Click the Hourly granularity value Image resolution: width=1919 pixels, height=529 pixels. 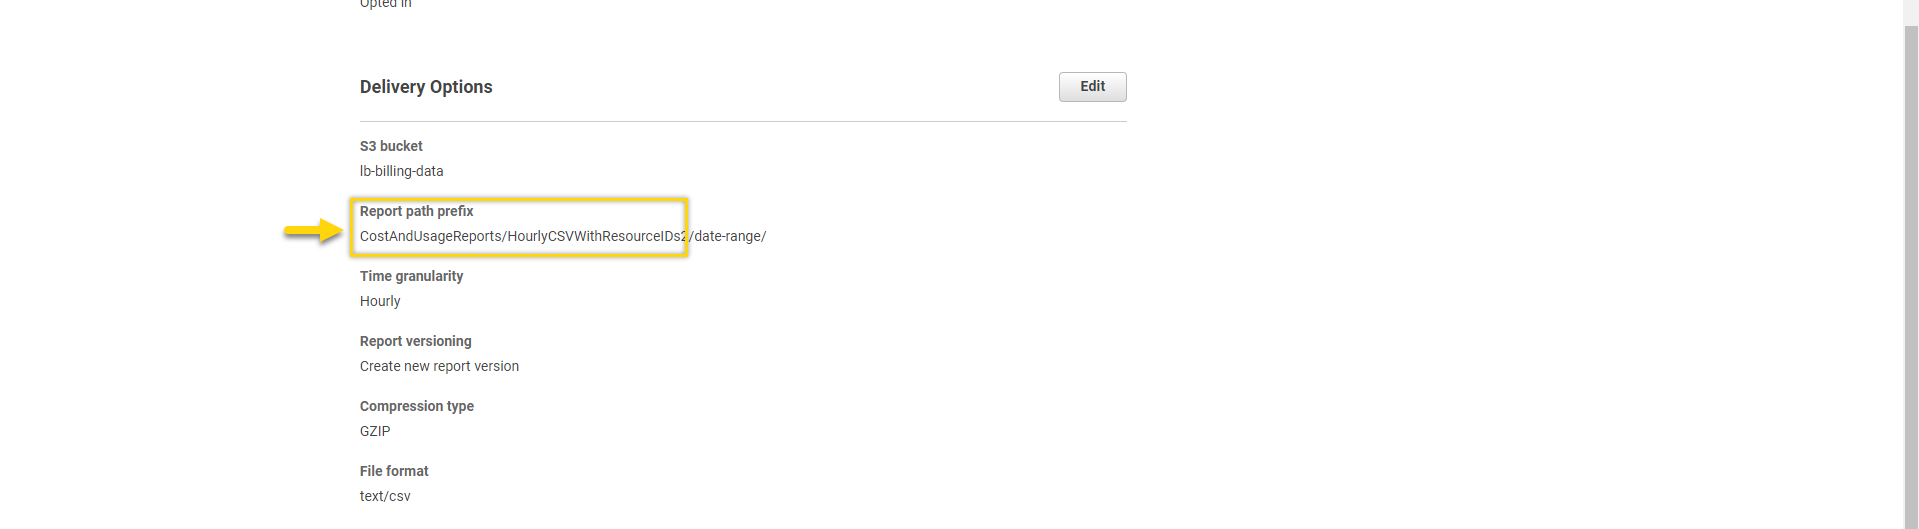click(x=380, y=301)
